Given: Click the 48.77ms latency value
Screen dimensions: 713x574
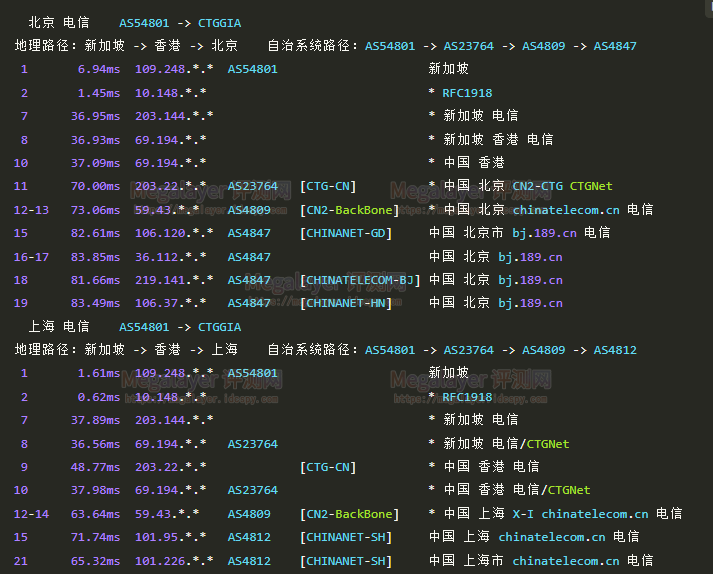Looking at the screenshot, I should tap(95, 467).
